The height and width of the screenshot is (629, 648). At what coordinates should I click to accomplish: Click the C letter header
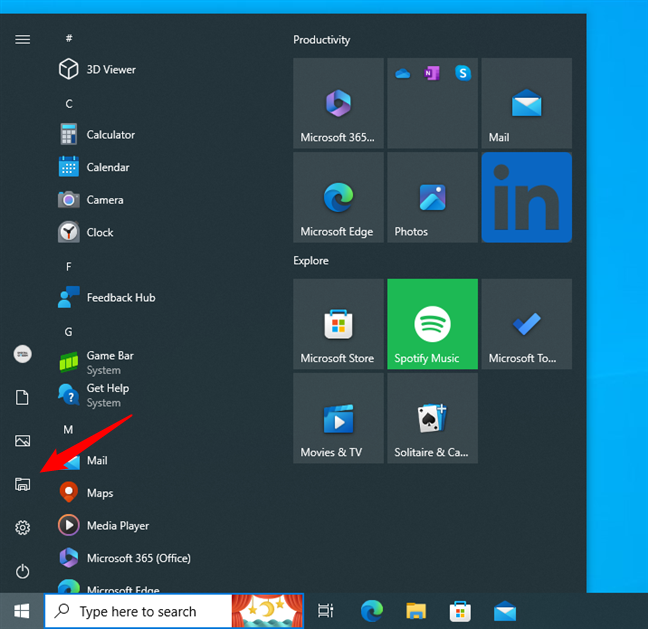coord(69,104)
